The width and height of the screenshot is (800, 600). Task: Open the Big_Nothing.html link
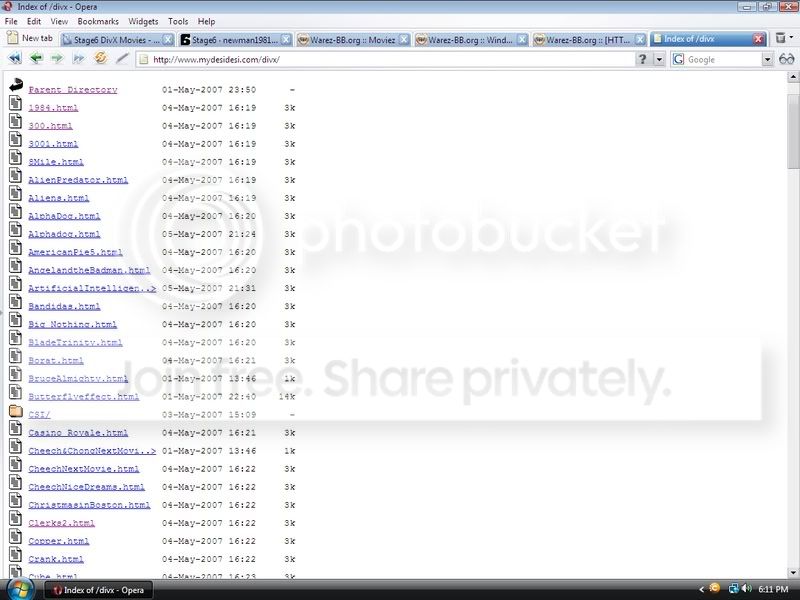tap(72, 324)
